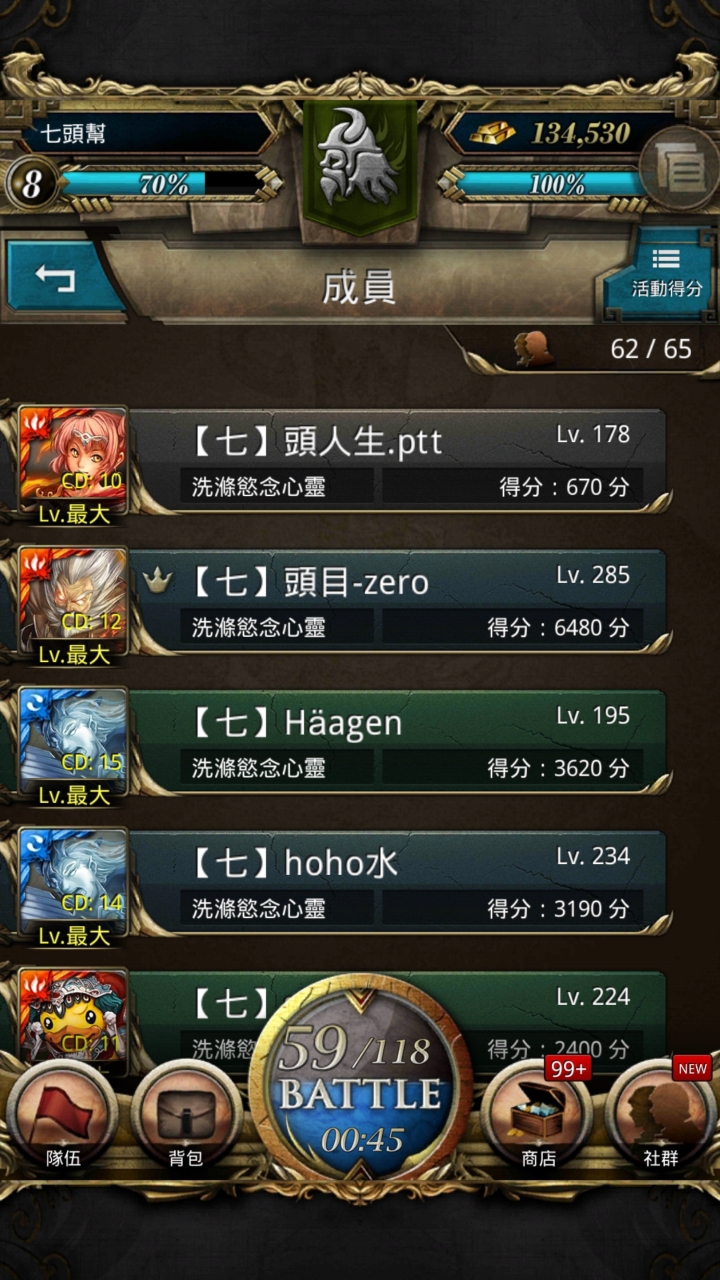Tap the back arrow button

click(x=60, y=278)
